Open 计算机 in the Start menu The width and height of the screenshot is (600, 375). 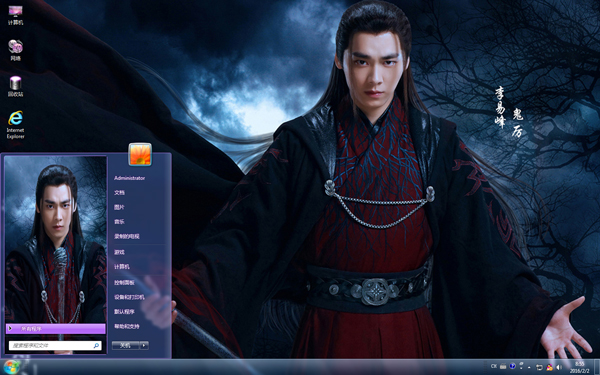(122, 267)
